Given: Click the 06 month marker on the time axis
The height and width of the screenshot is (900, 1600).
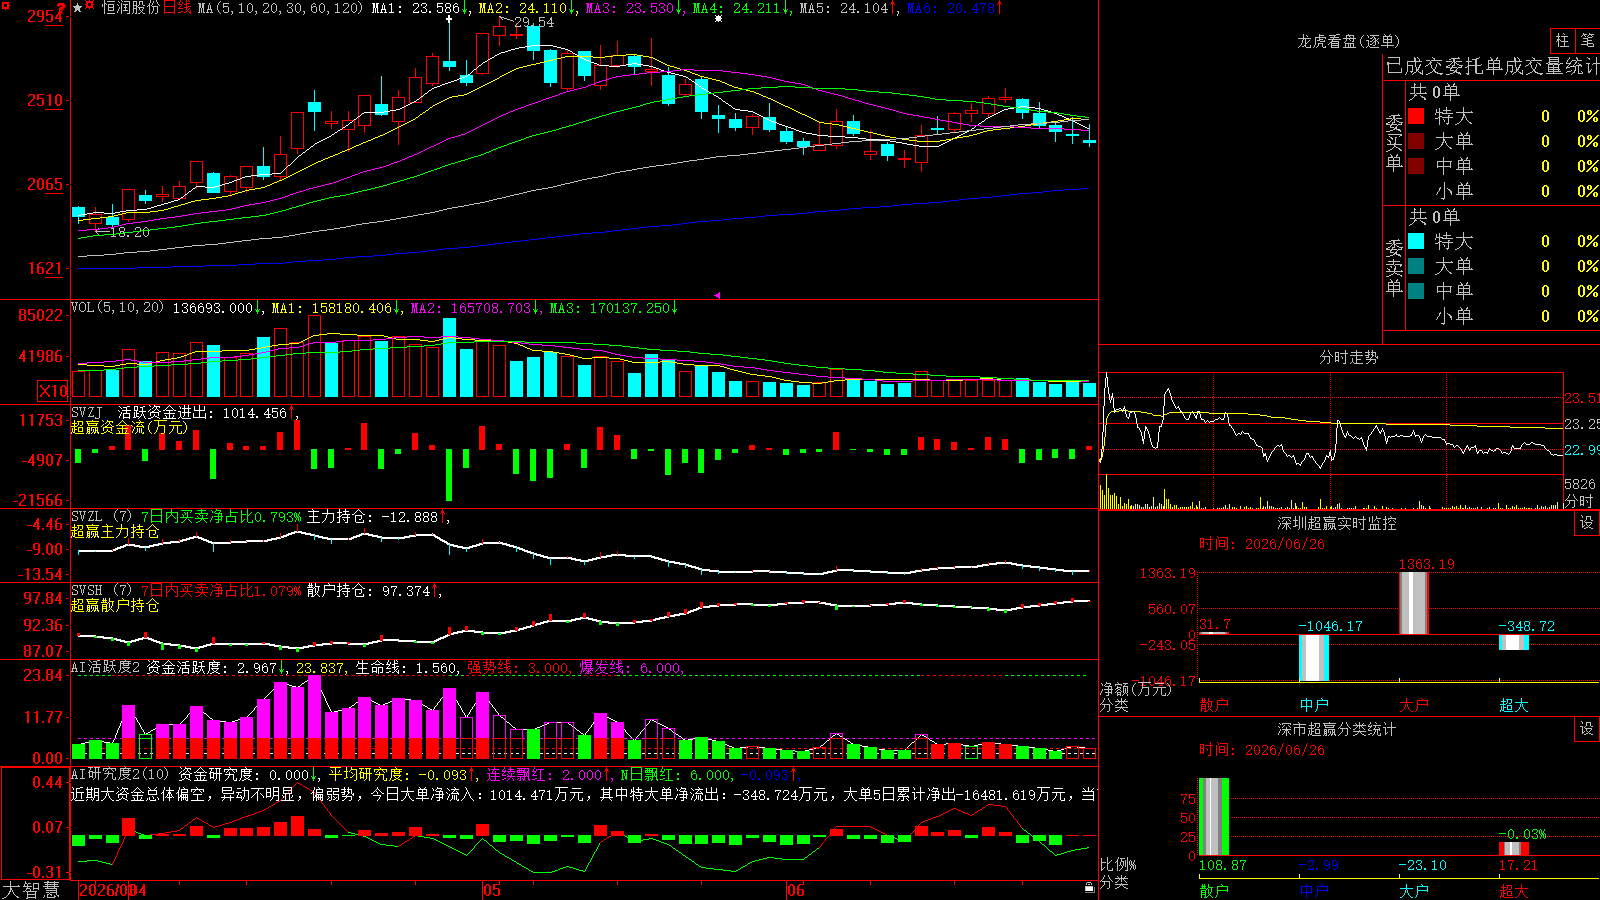Looking at the screenshot, I should click(x=796, y=890).
